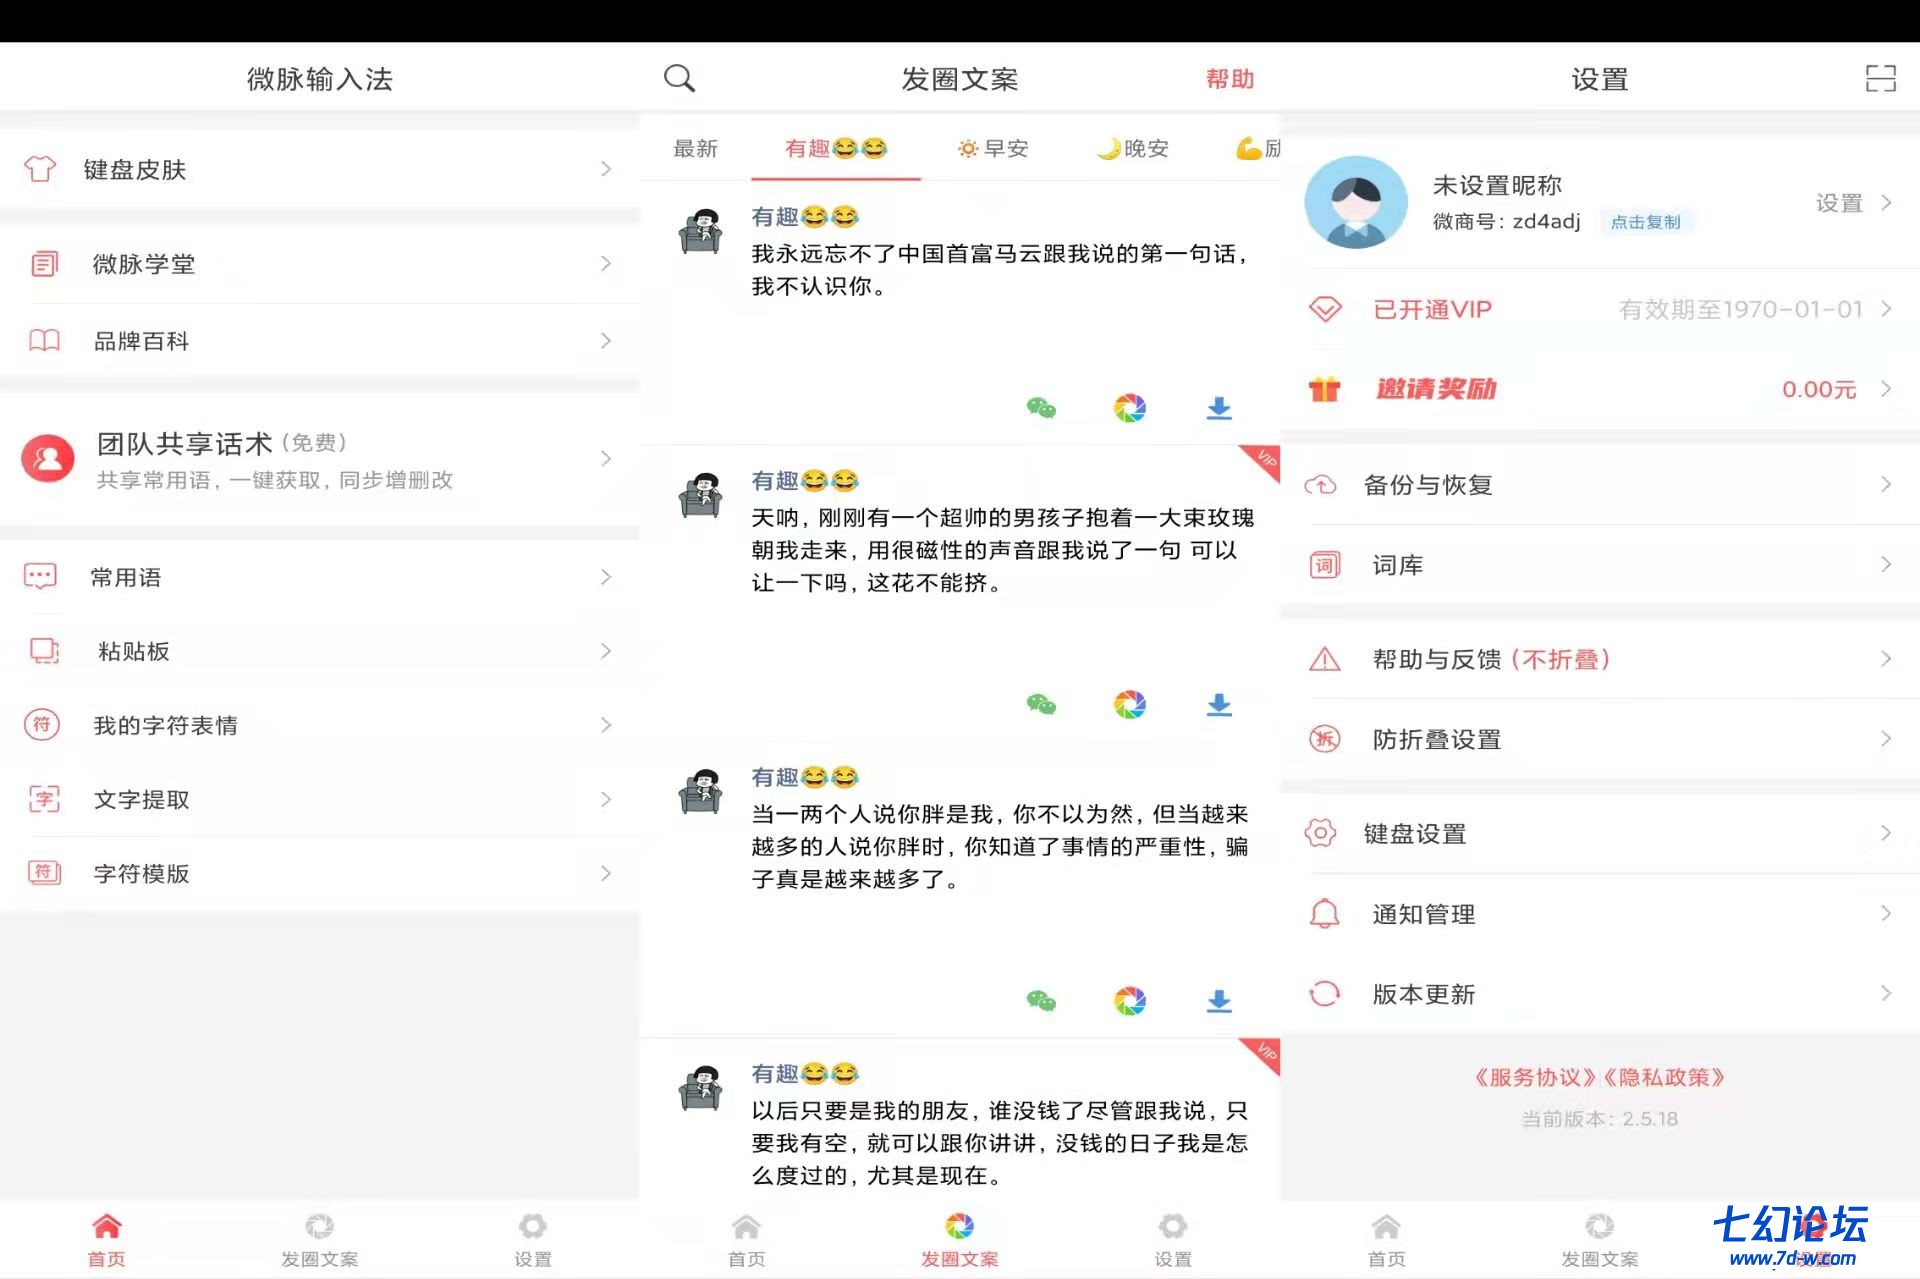The height and width of the screenshot is (1279, 1920).
Task: Switch to the 早安 tab
Action: (x=993, y=149)
